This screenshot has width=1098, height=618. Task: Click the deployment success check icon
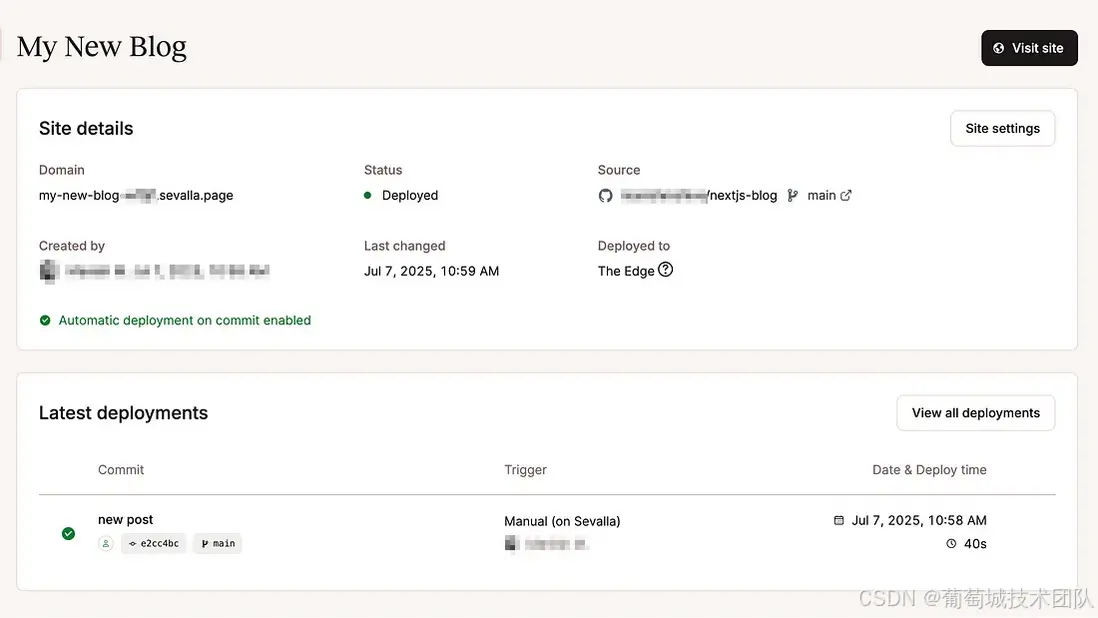coord(68,534)
